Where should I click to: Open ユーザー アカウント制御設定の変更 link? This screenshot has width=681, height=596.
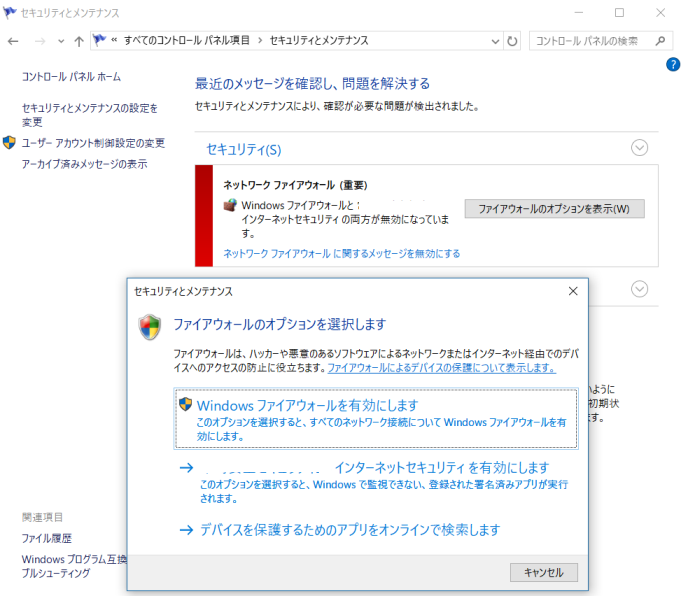(x=93, y=143)
